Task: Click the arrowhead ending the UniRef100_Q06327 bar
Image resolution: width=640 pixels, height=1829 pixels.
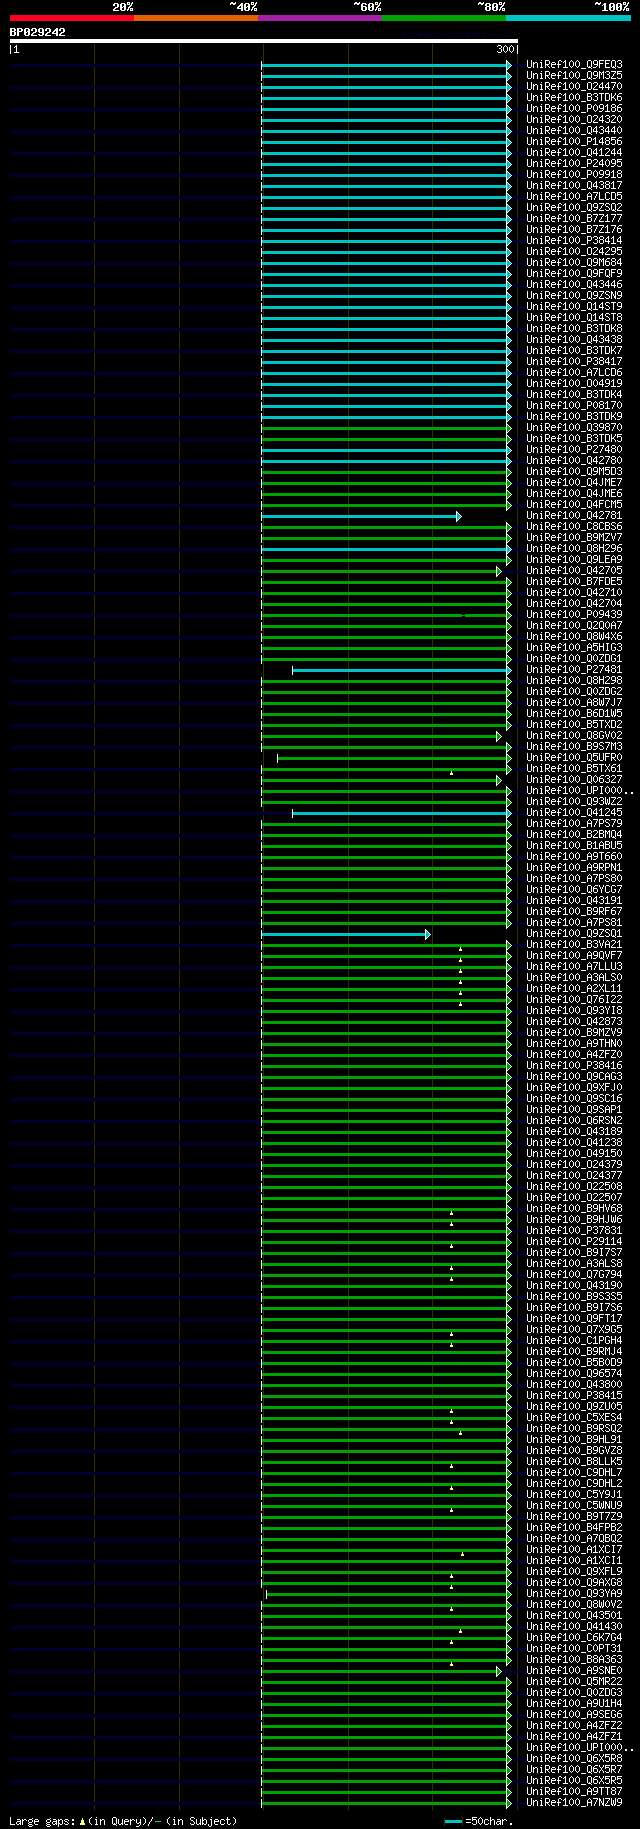Action: [x=499, y=780]
